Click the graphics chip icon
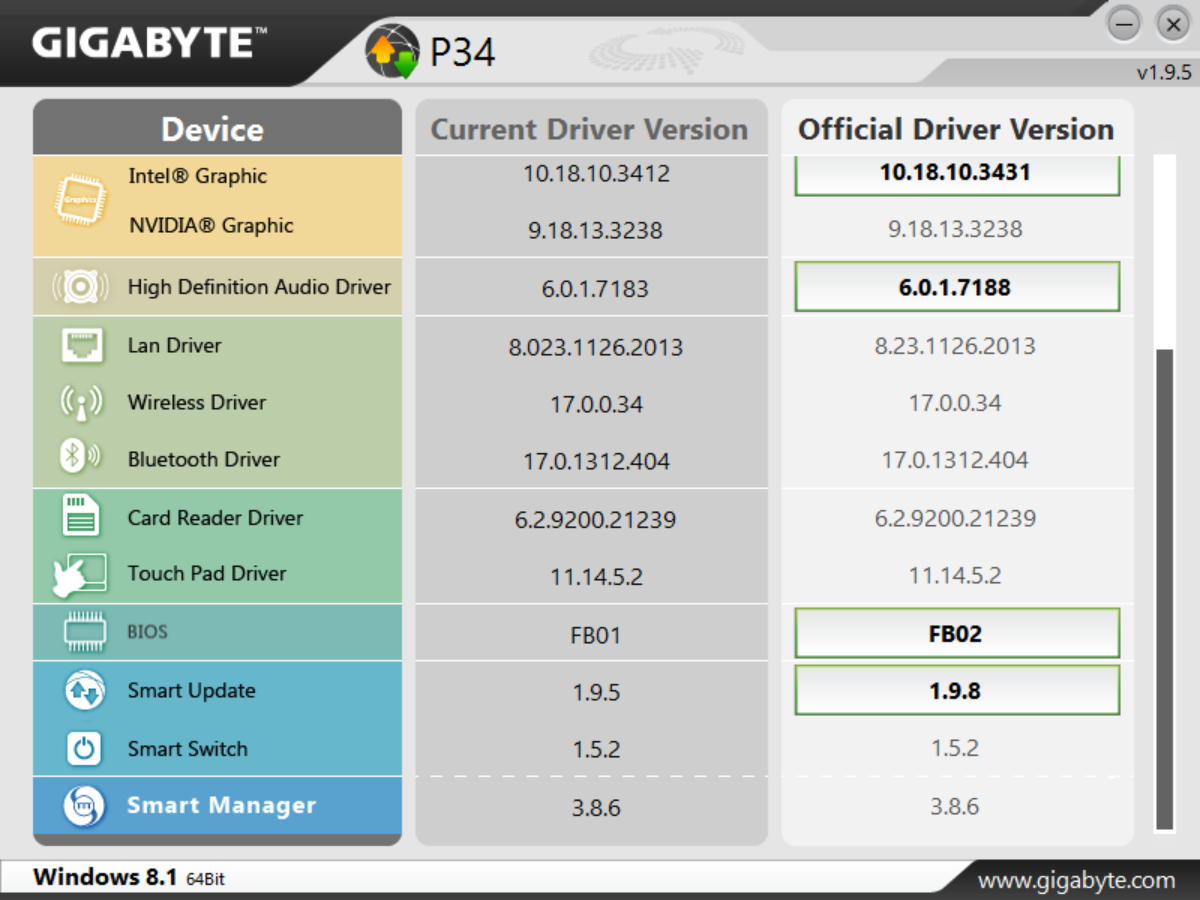The height and width of the screenshot is (900, 1200). (80, 198)
